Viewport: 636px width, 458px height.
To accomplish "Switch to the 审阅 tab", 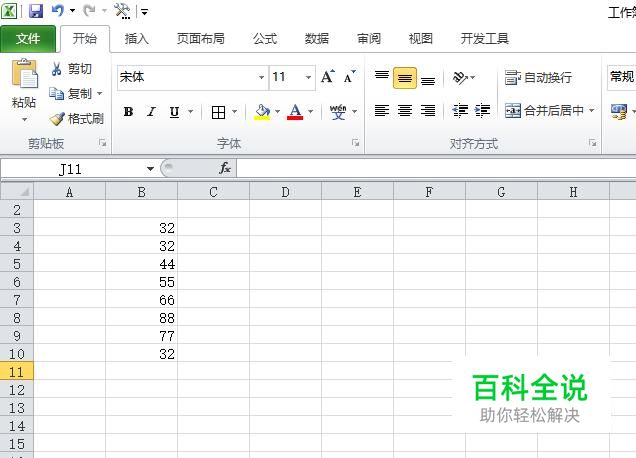I will click(x=369, y=39).
